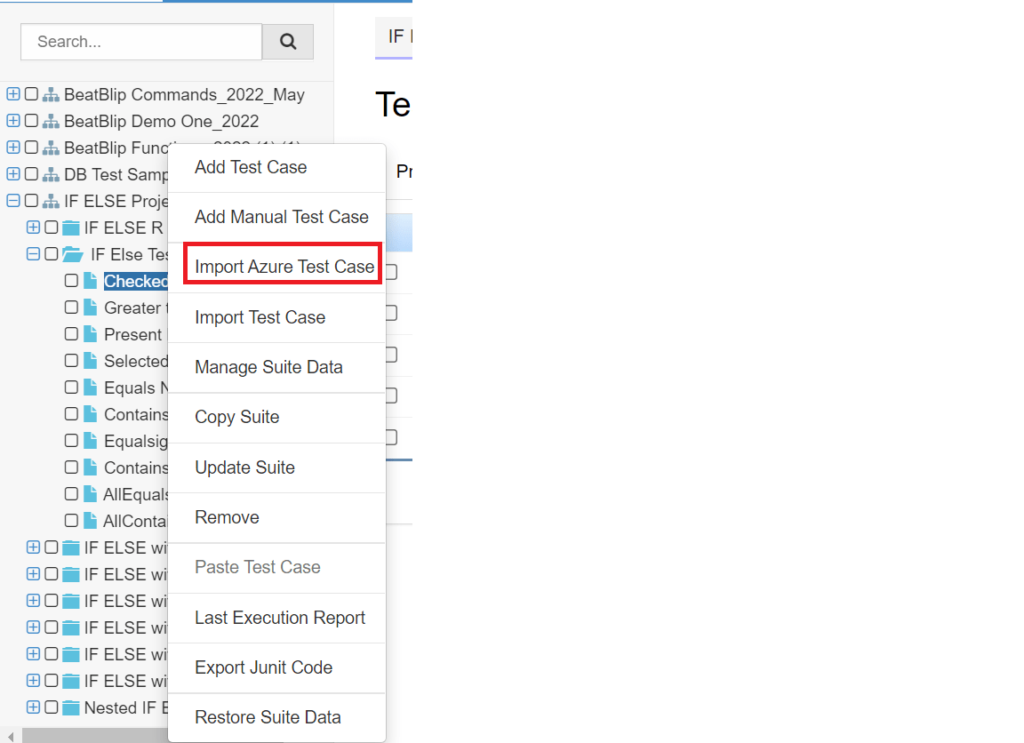Click the open folder icon of IF Else Tes suite
Screen dimensions: 1024x743
point(72,255)
